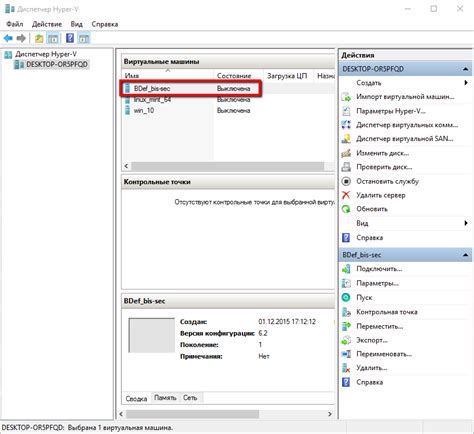Image resolution: width=474 pixels, height=434 pixels.
Task: Sort by the Загрузка ЦП column header
Action: pos(288,76)
